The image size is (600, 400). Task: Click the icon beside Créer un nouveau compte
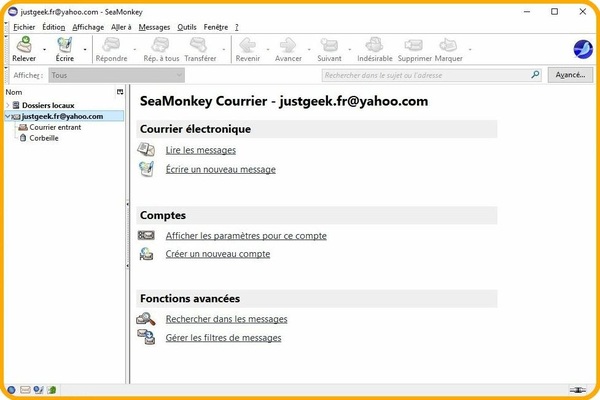tap(146, 254)
